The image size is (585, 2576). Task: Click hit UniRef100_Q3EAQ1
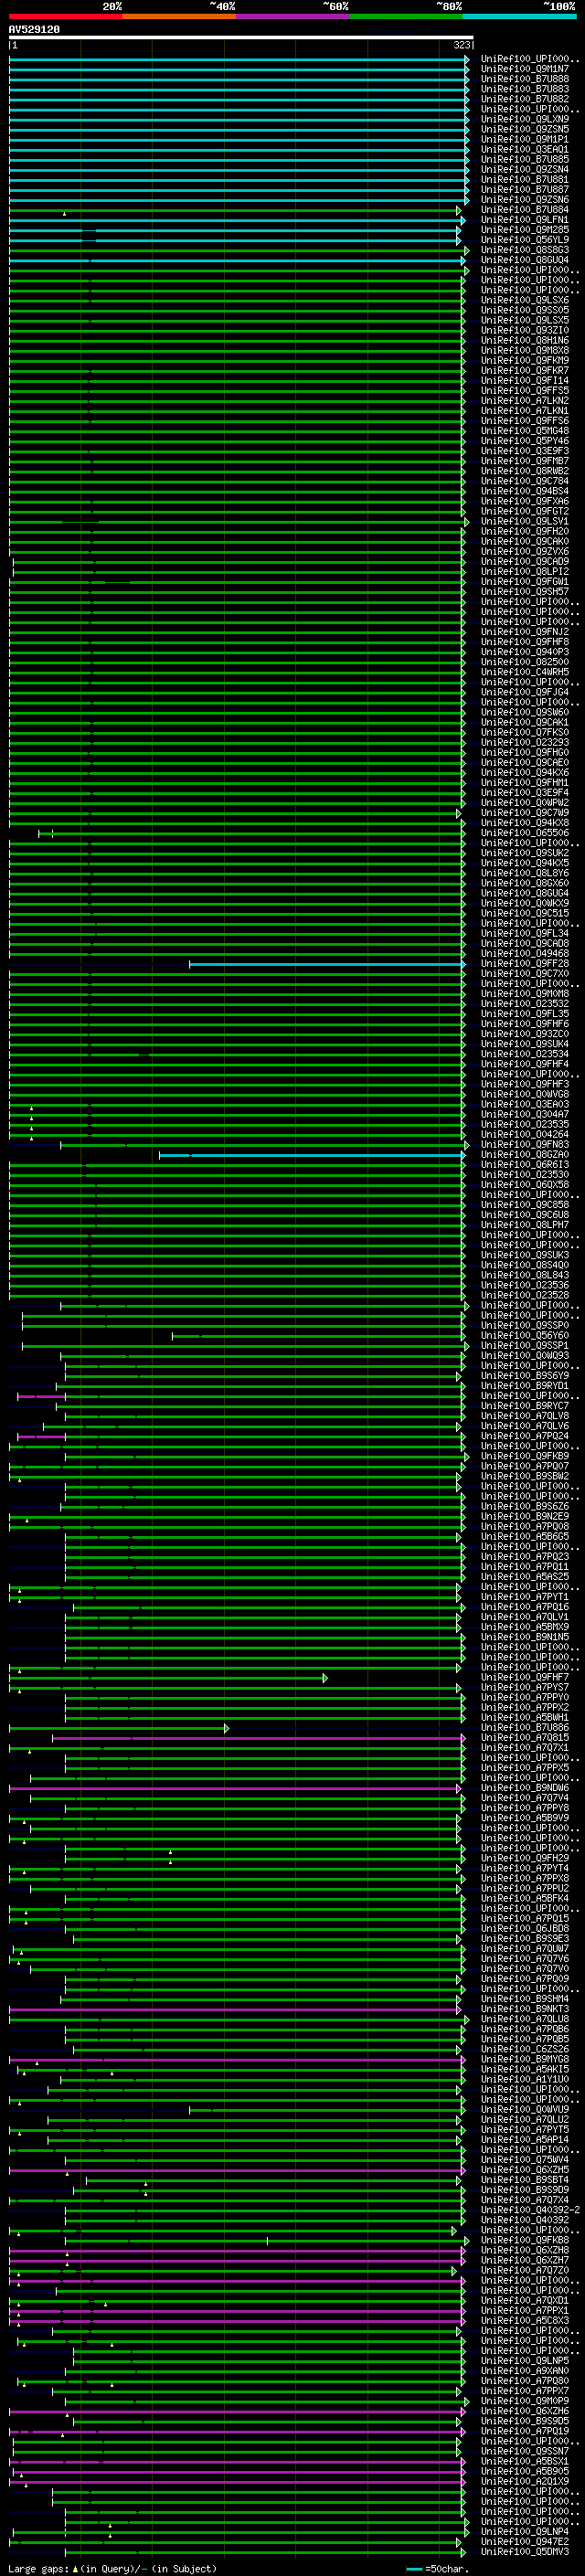525,149
